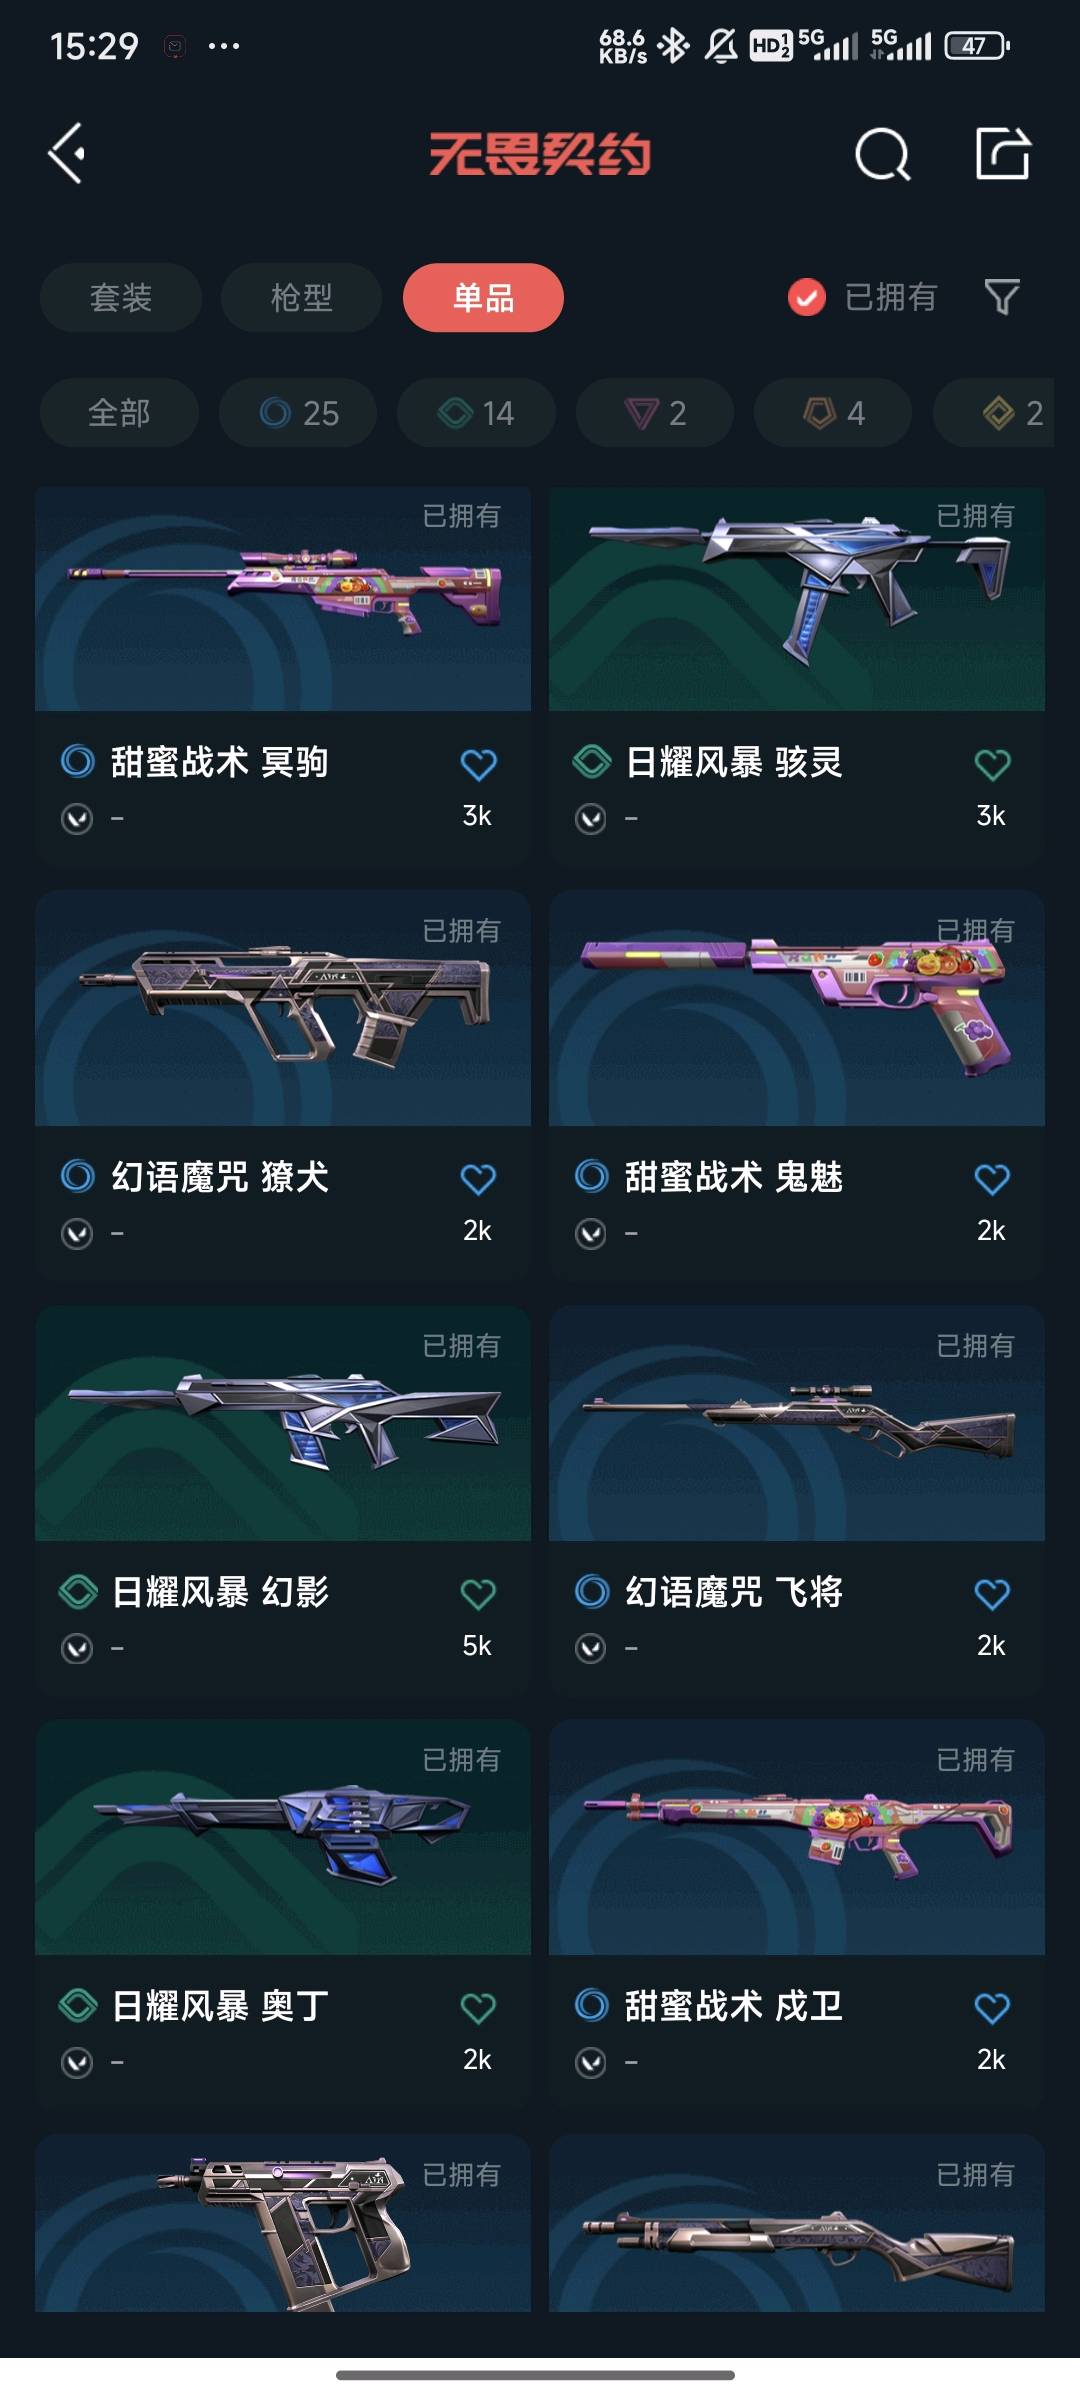Select the 全部 rarity filter
Screen dimensions: 1080x2400
tap(119, 412)
